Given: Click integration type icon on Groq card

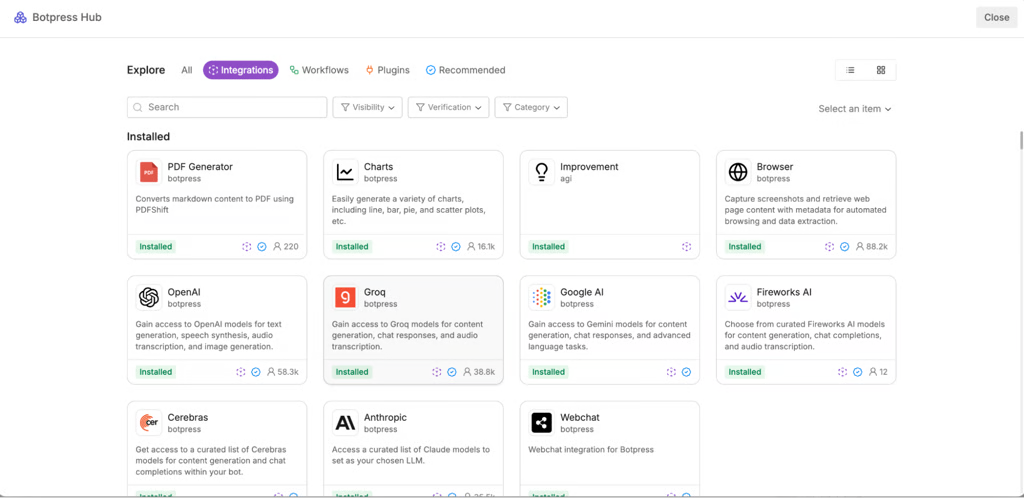Looking at the screenshot, I should [x=437, y=372].
